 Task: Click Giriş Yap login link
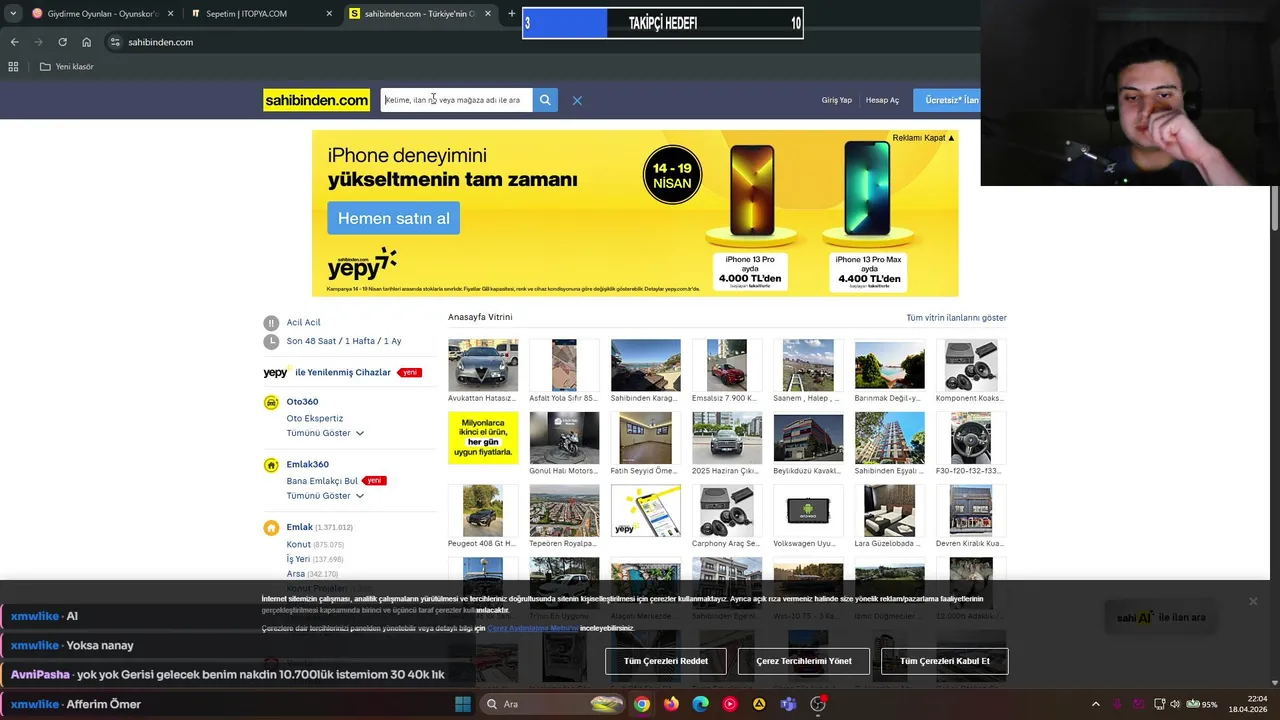[837, 100]
